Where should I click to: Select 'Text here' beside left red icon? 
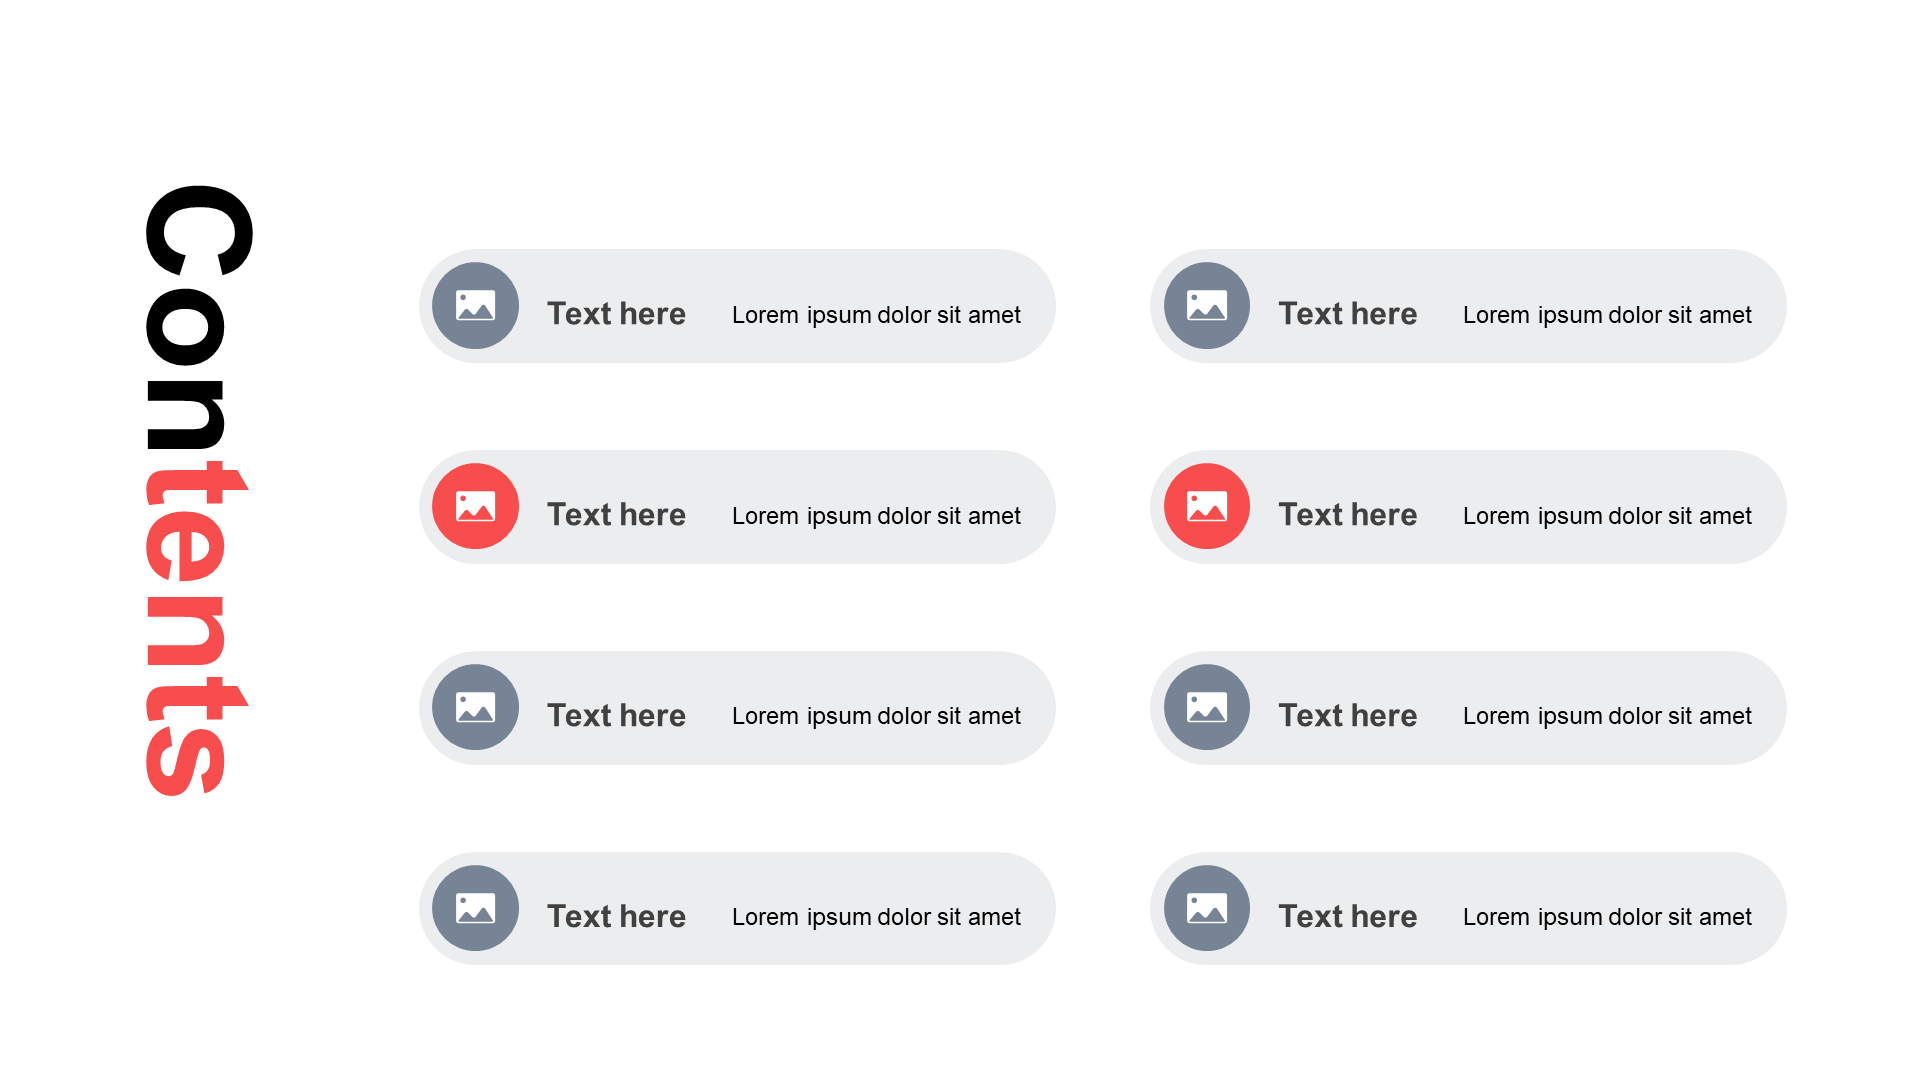(616, 515)
